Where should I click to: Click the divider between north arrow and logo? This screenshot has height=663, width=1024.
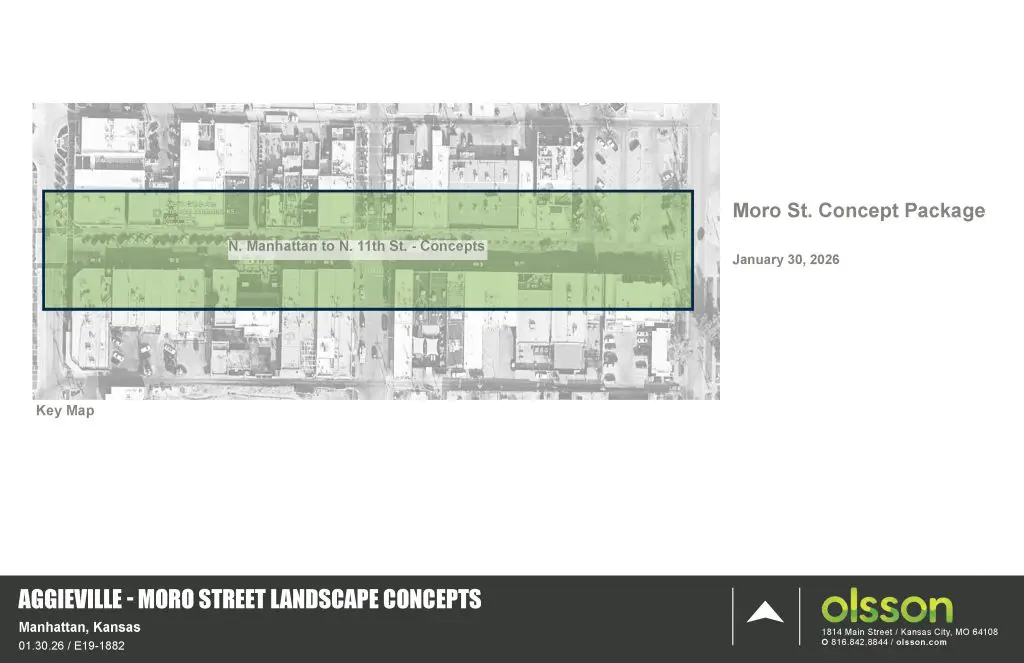tap(800, 615)
